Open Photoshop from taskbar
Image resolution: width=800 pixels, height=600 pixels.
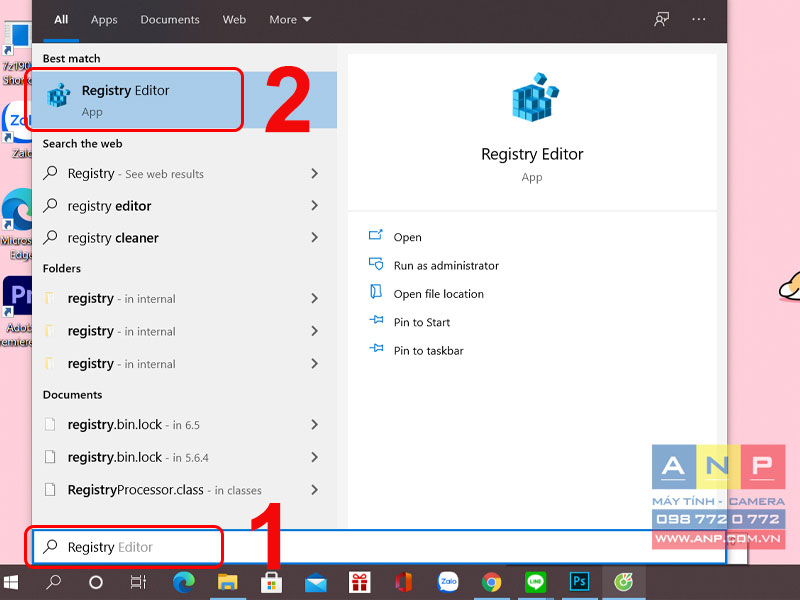coord(580,582)
